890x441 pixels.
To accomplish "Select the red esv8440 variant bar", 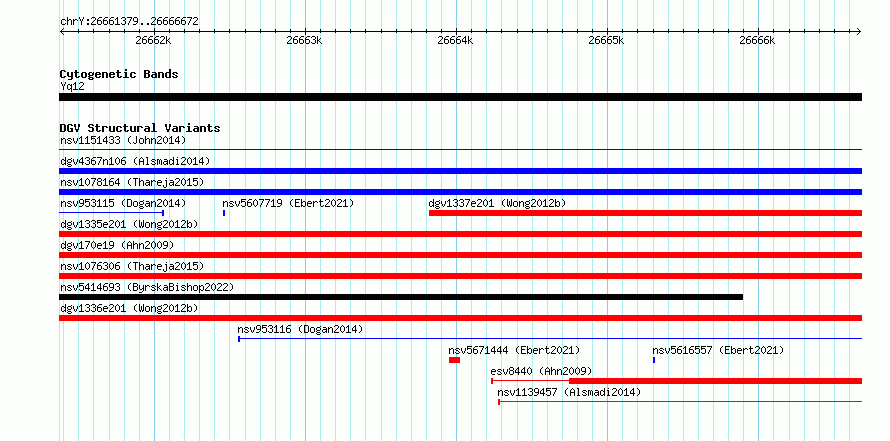I will pos(677,381).
